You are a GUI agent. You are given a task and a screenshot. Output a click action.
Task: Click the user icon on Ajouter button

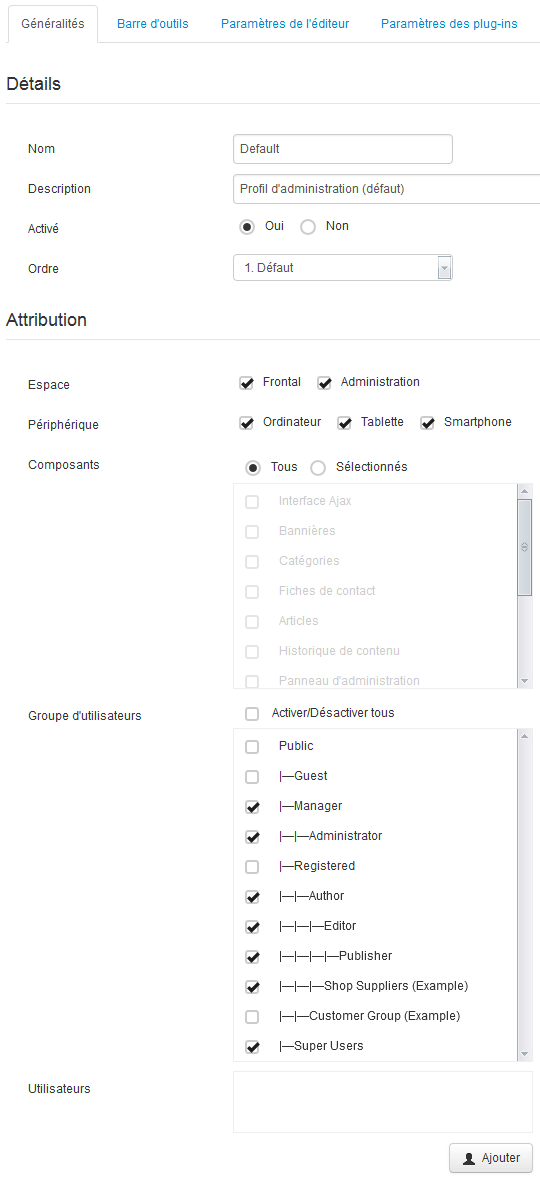pyautogui.click(x=469, y=1158)
